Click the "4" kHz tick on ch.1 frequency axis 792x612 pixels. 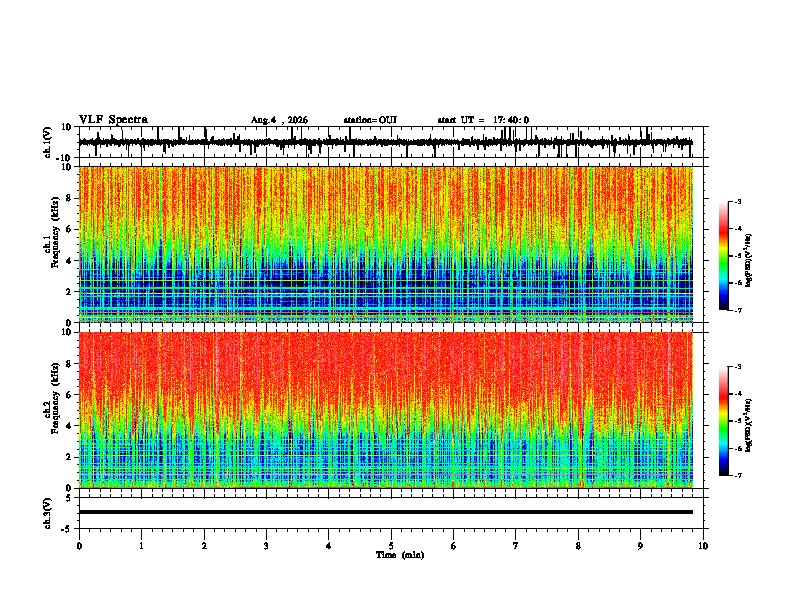point(69,261)
